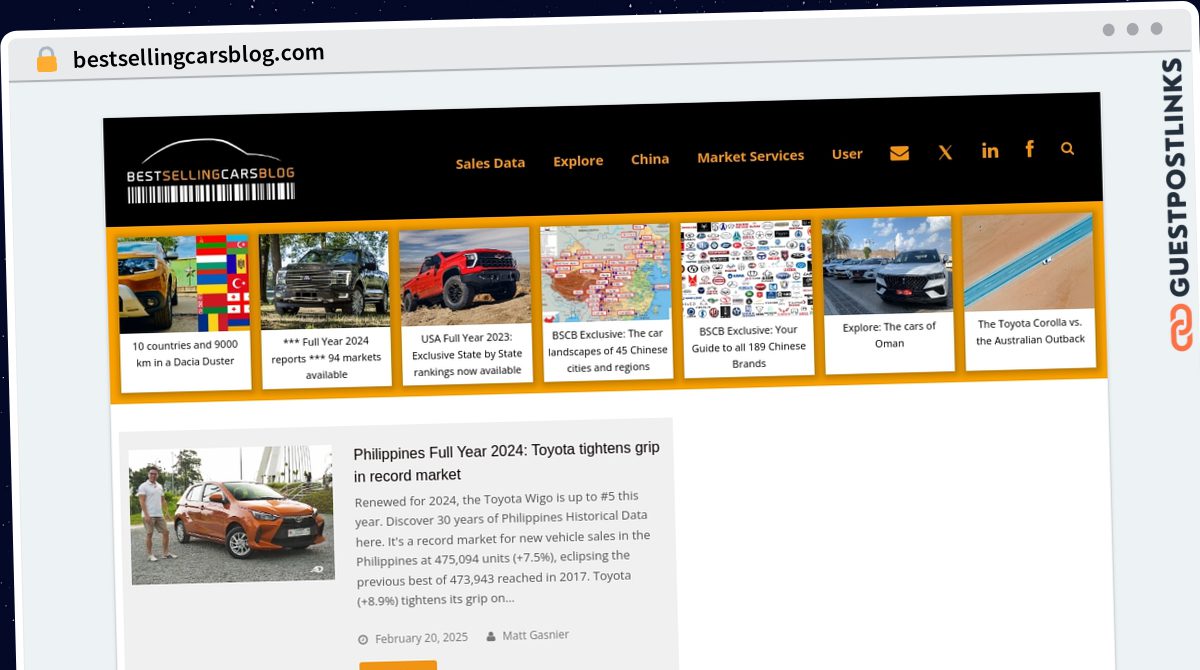Click the Philippines article excerpt text
The width and height of the screenshot is (1200, 670).
(x=505, y=547)
